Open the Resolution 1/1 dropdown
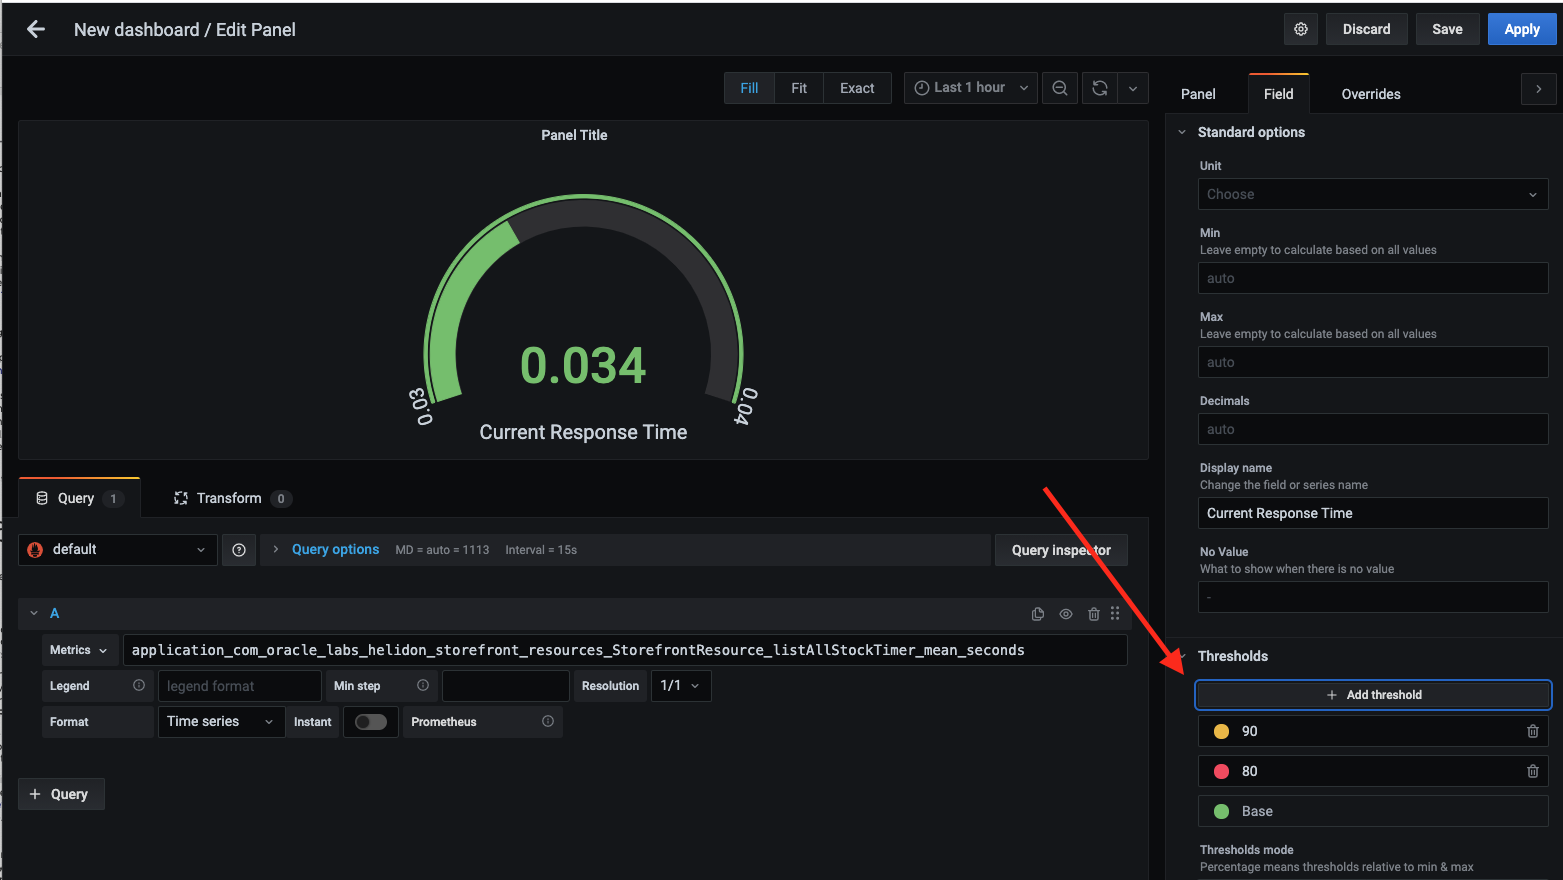Screen dimensions: 1563x880 coord(681,686)
